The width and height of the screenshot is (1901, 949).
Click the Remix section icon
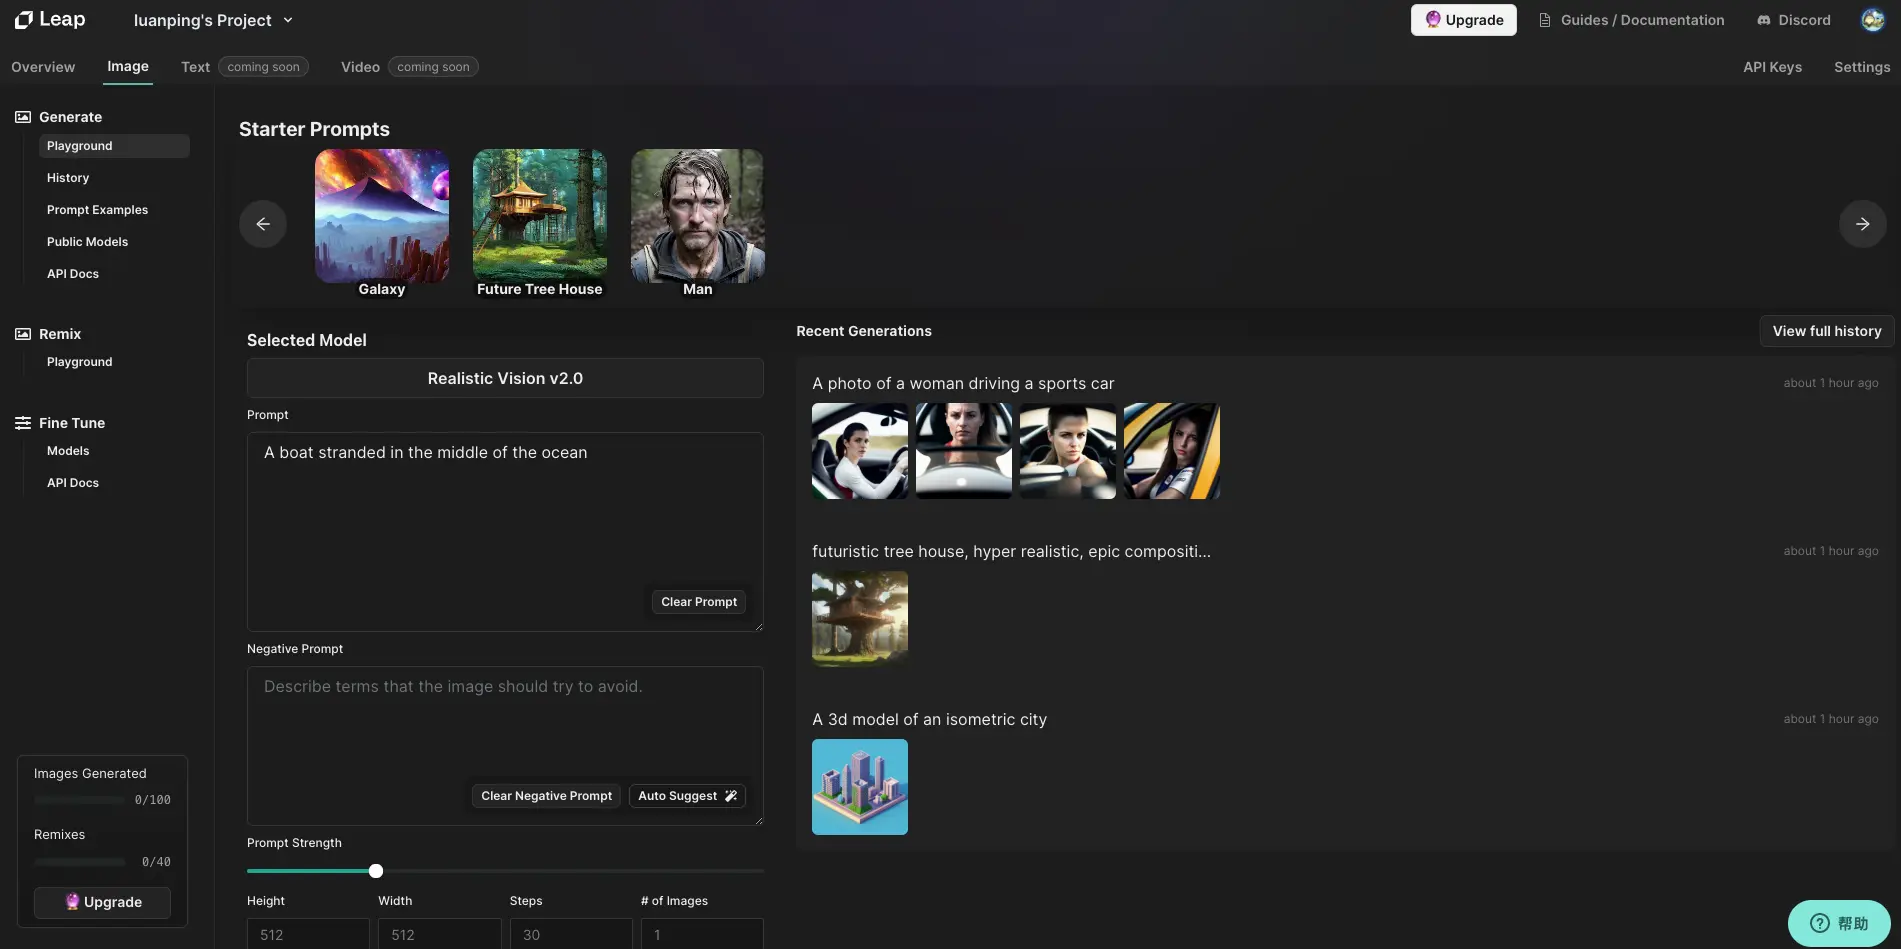(23, 334)
